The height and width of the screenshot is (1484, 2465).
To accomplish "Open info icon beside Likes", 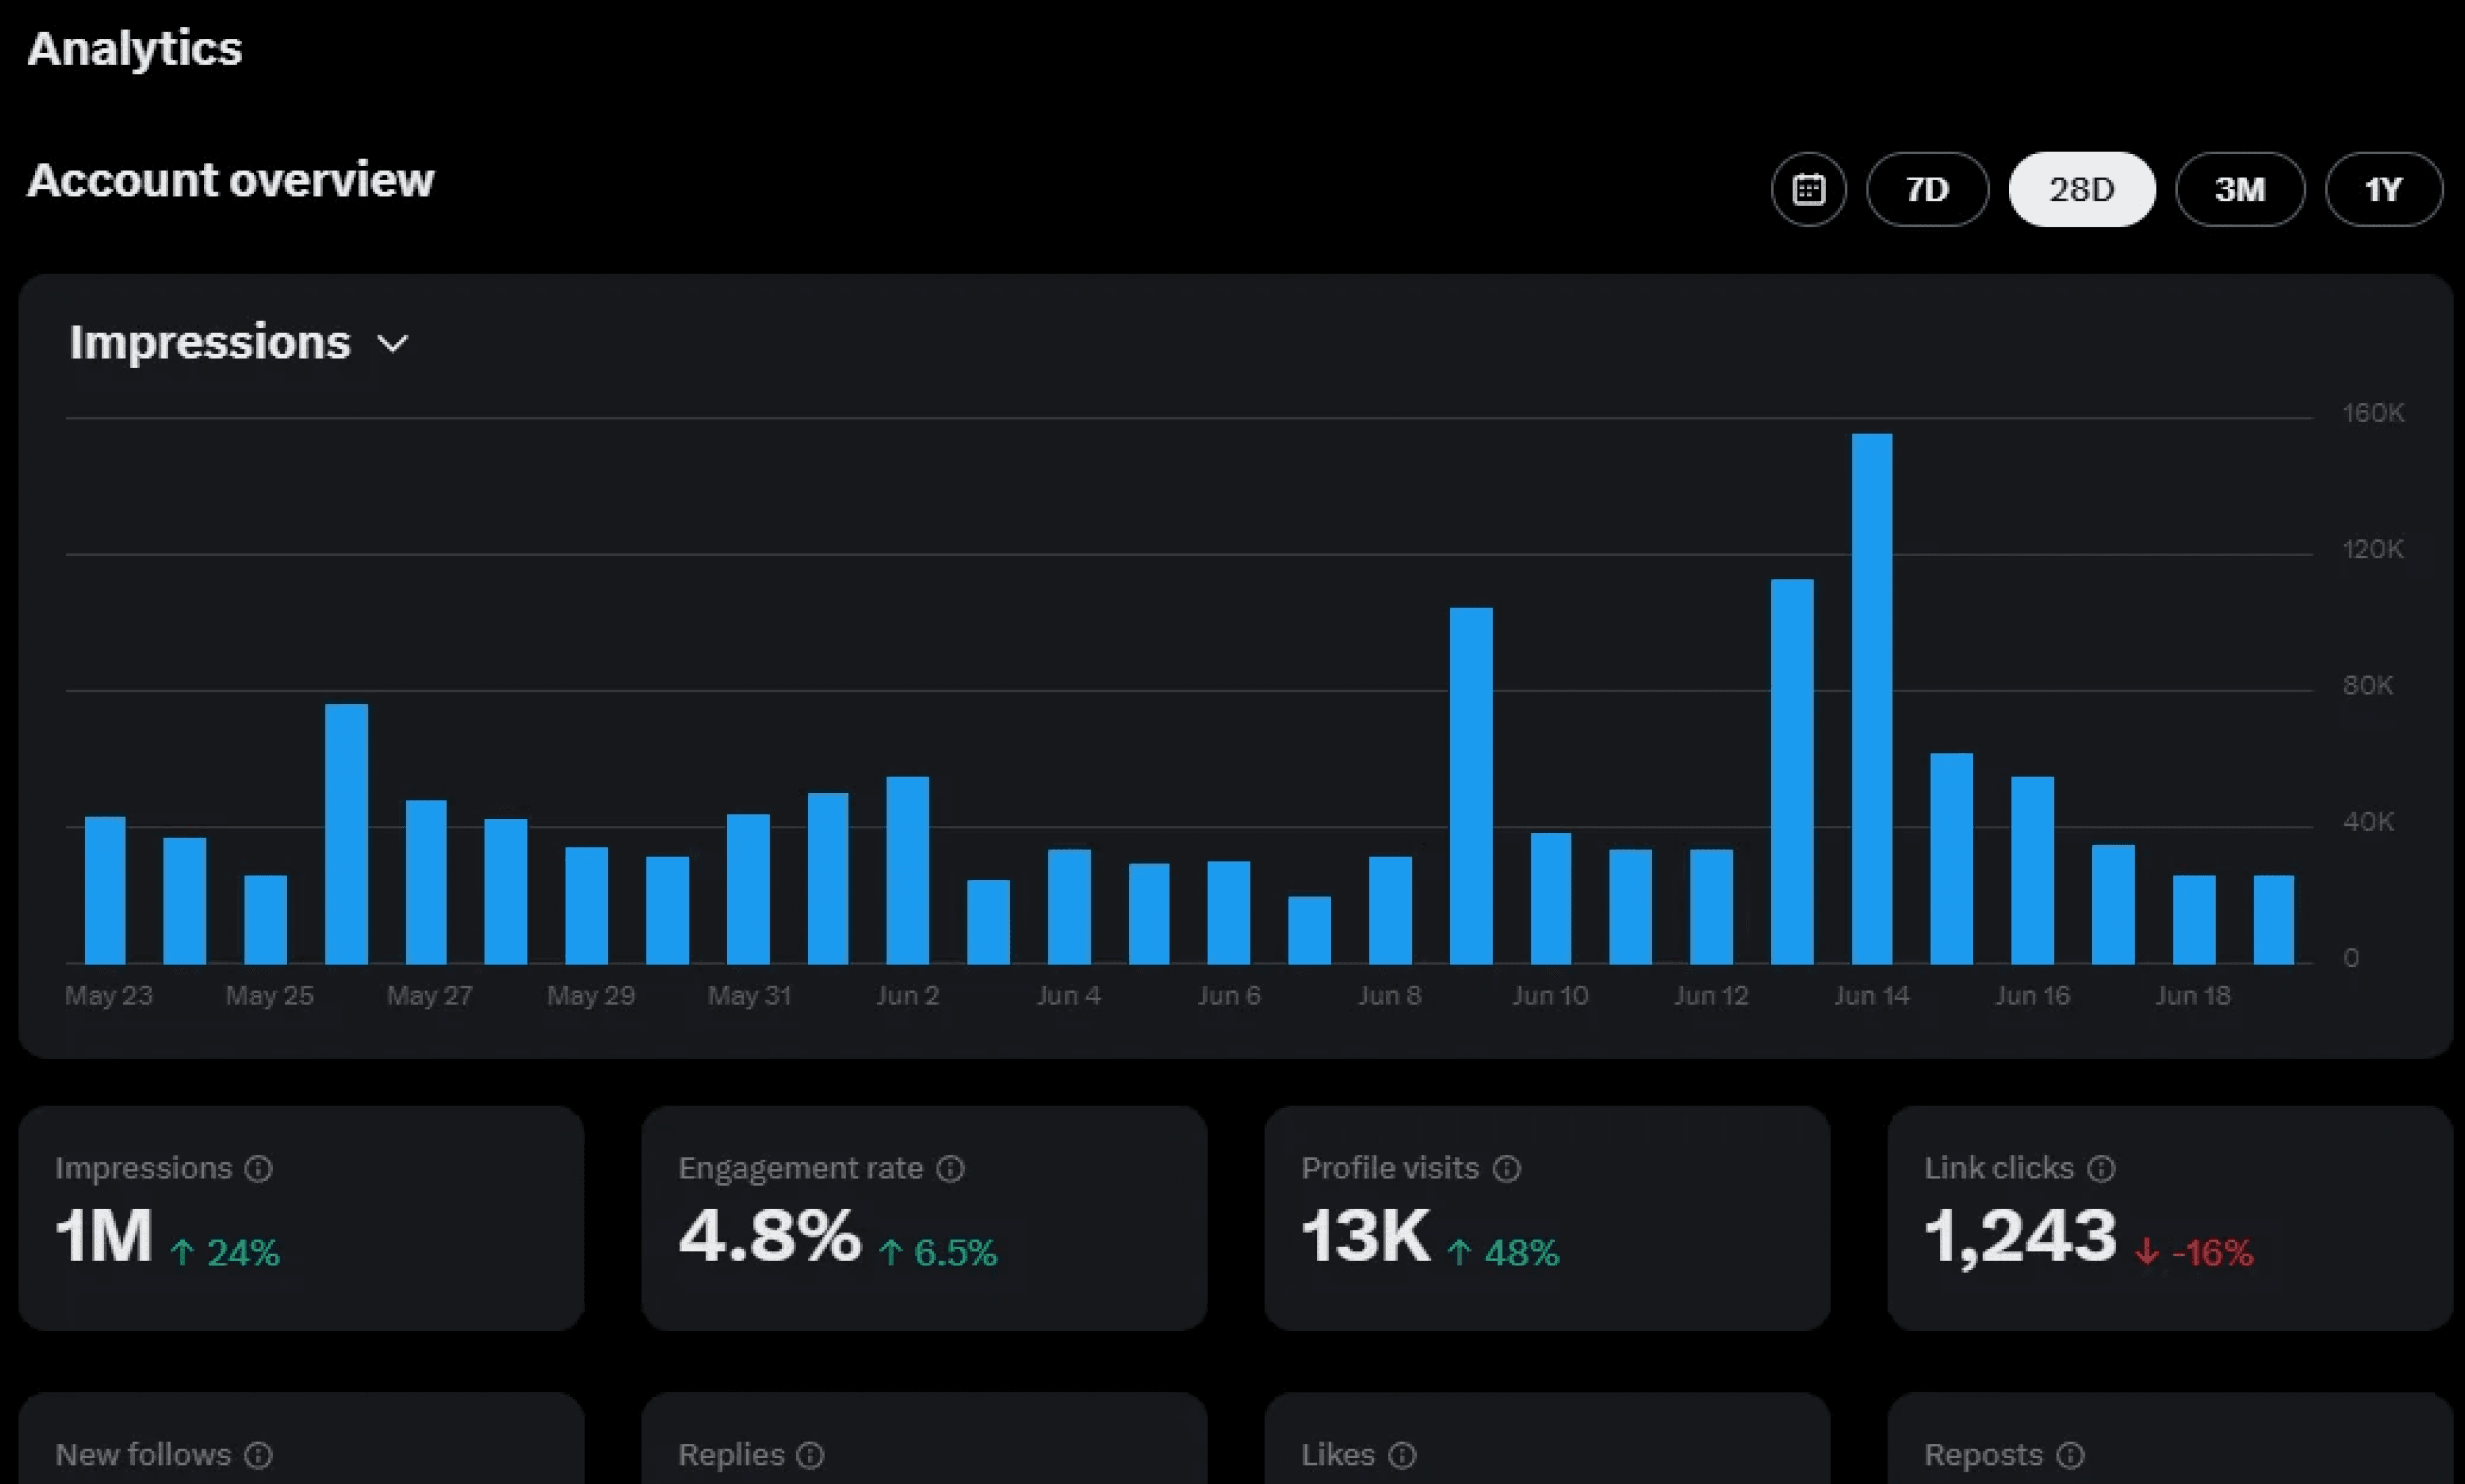I will coord(1403,1455).
